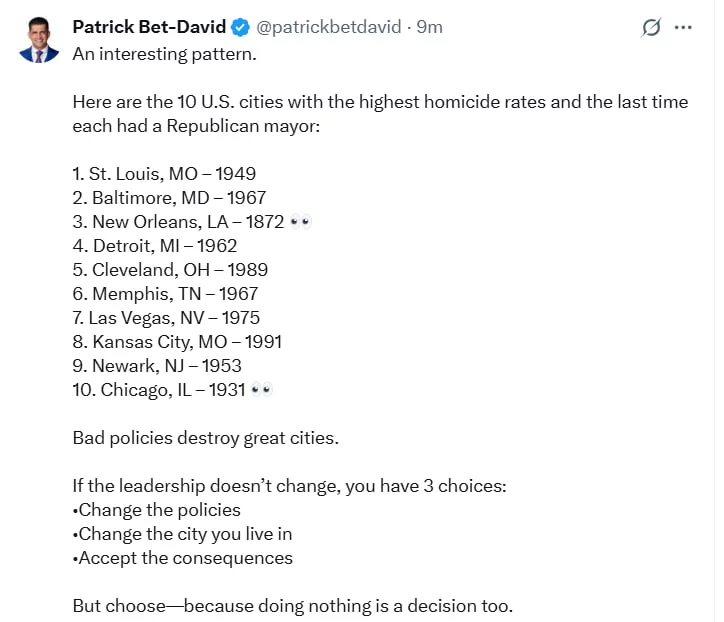Click the @patrickbetdavid handle
Screen dimensions: 724x622
328,27
